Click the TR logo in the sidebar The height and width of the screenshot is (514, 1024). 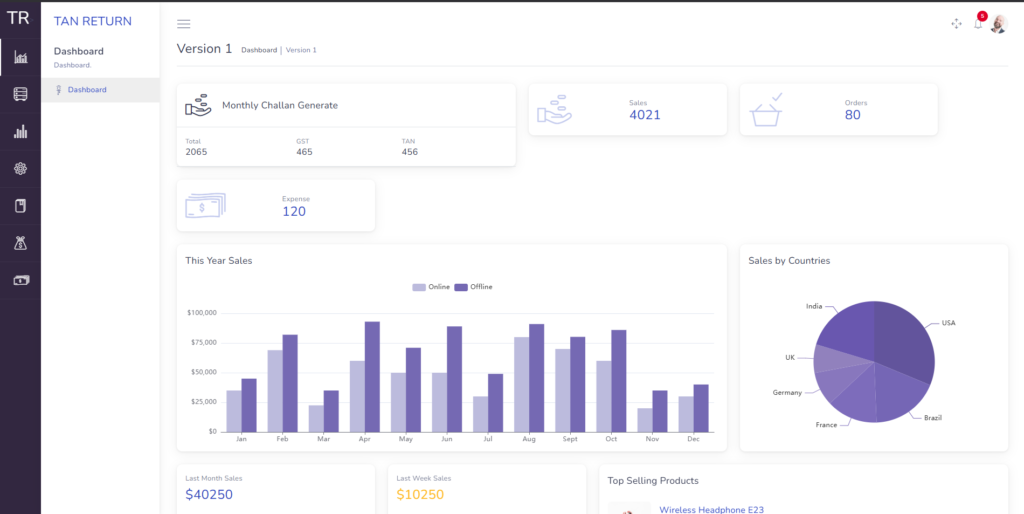[19, 18]
